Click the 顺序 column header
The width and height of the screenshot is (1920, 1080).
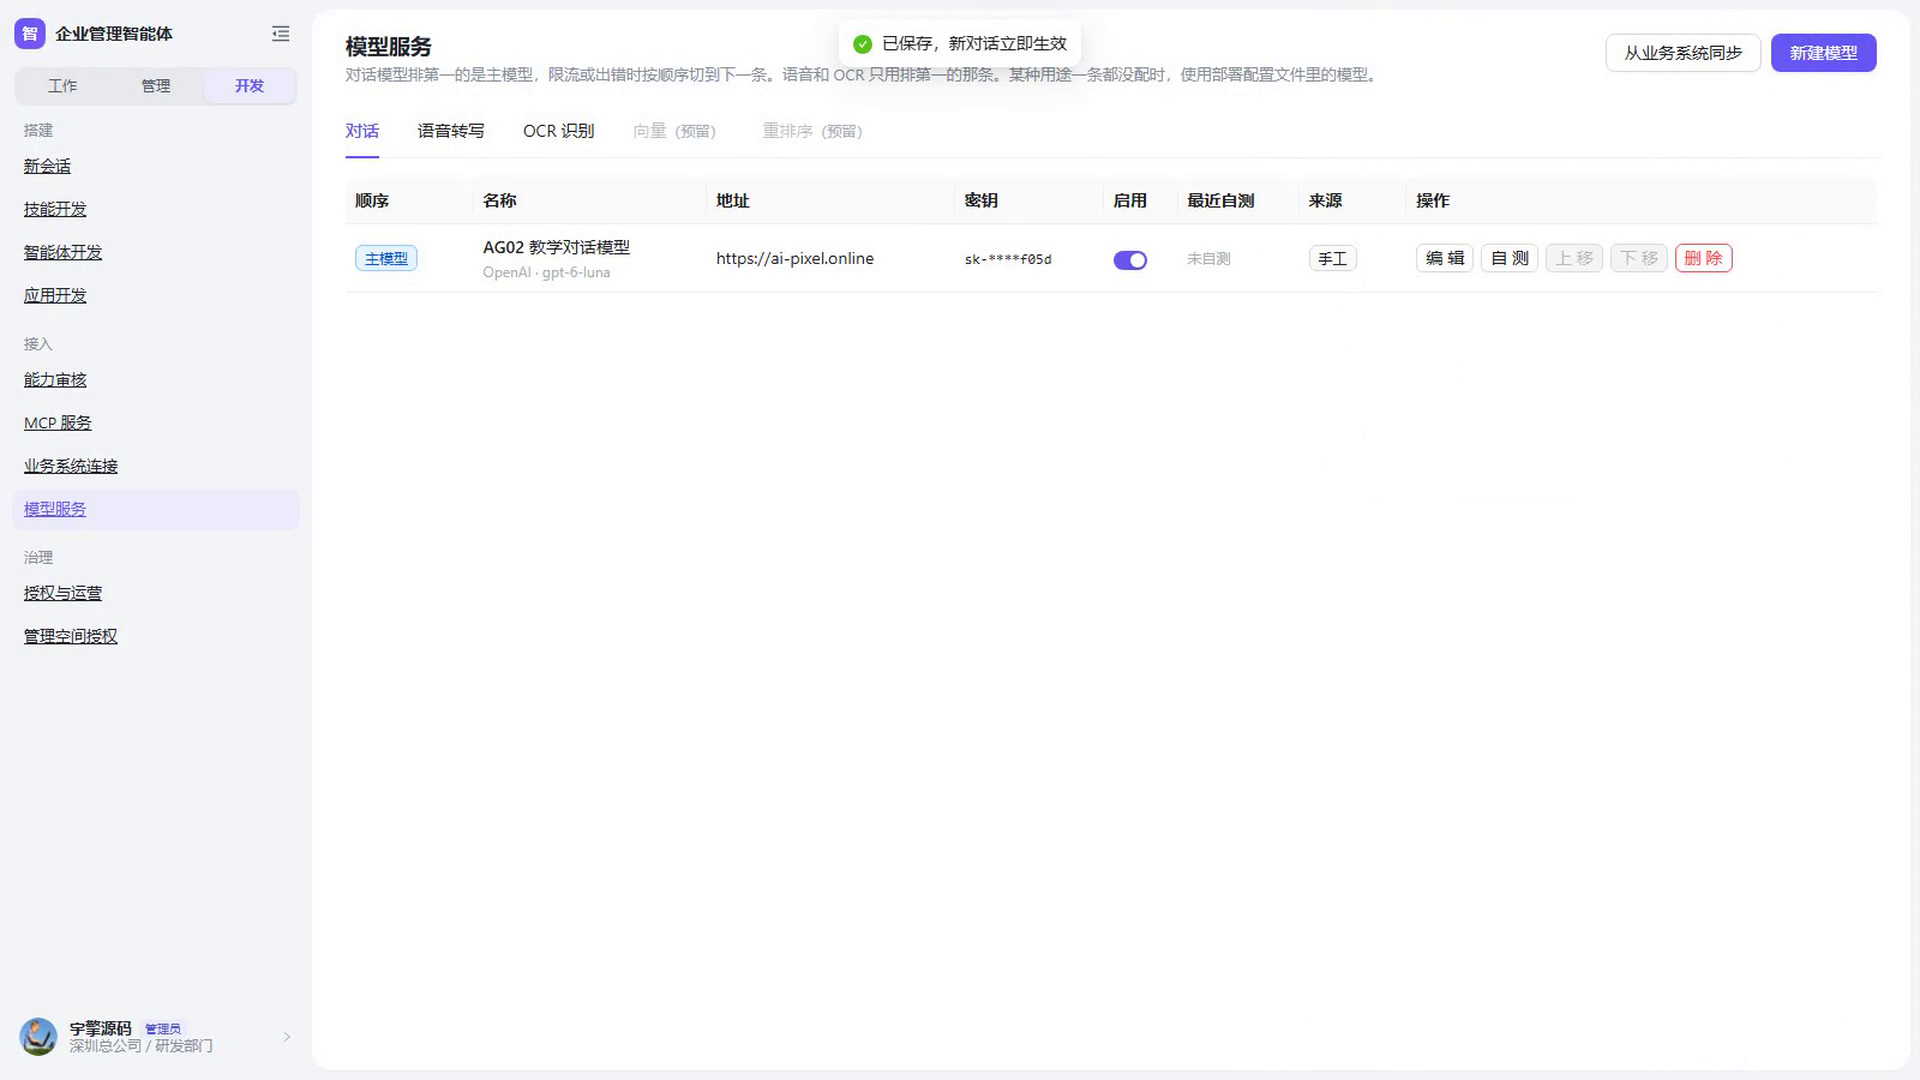372,201
